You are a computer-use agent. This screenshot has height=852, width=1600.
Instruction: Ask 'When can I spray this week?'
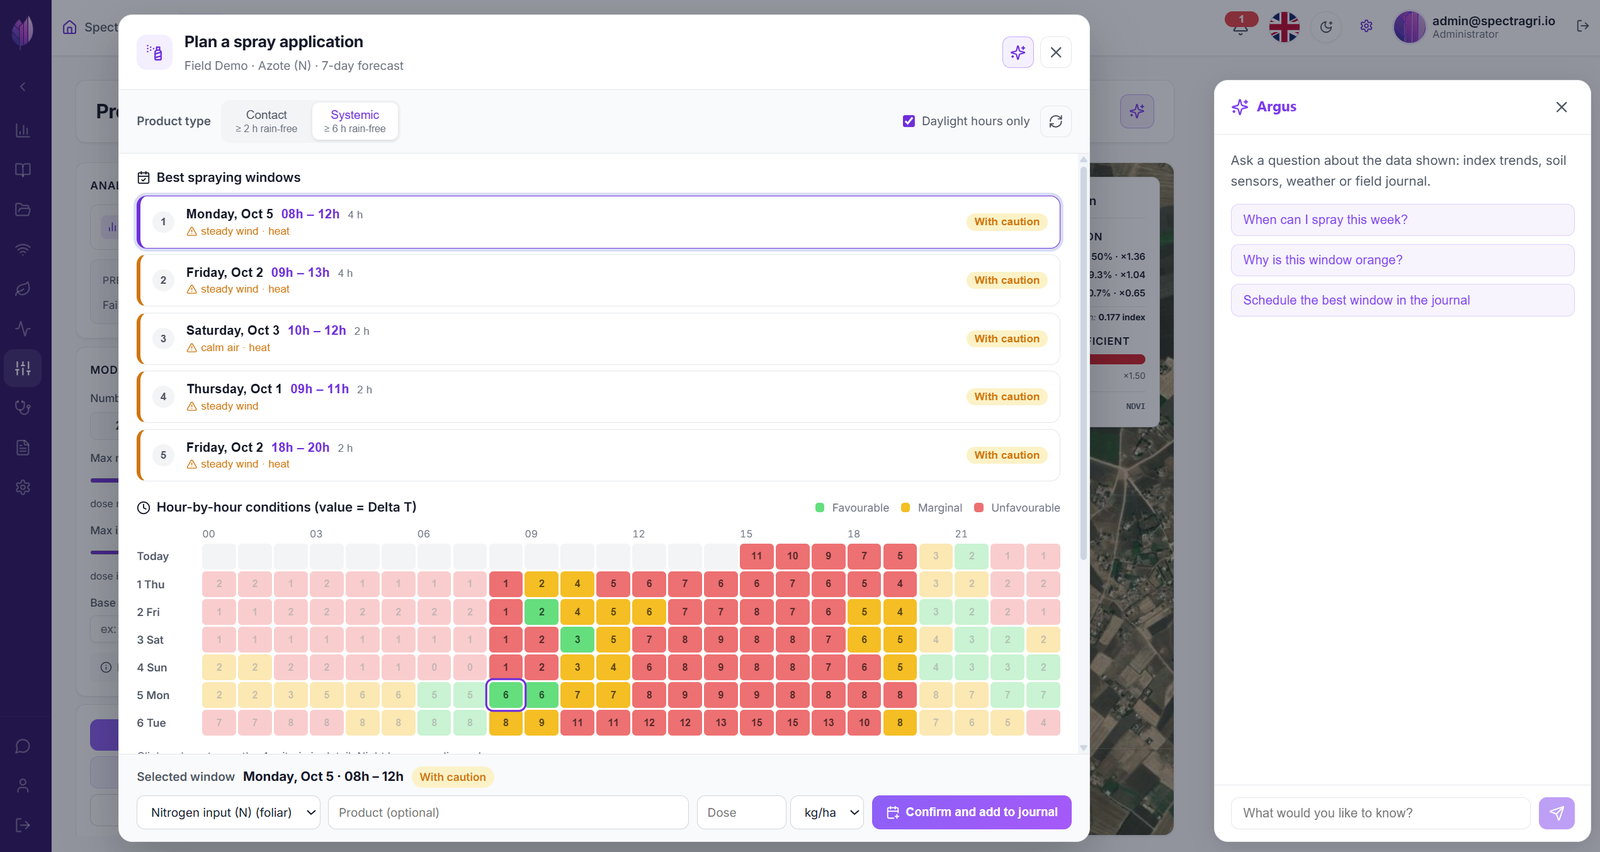tap(1402, 220)
